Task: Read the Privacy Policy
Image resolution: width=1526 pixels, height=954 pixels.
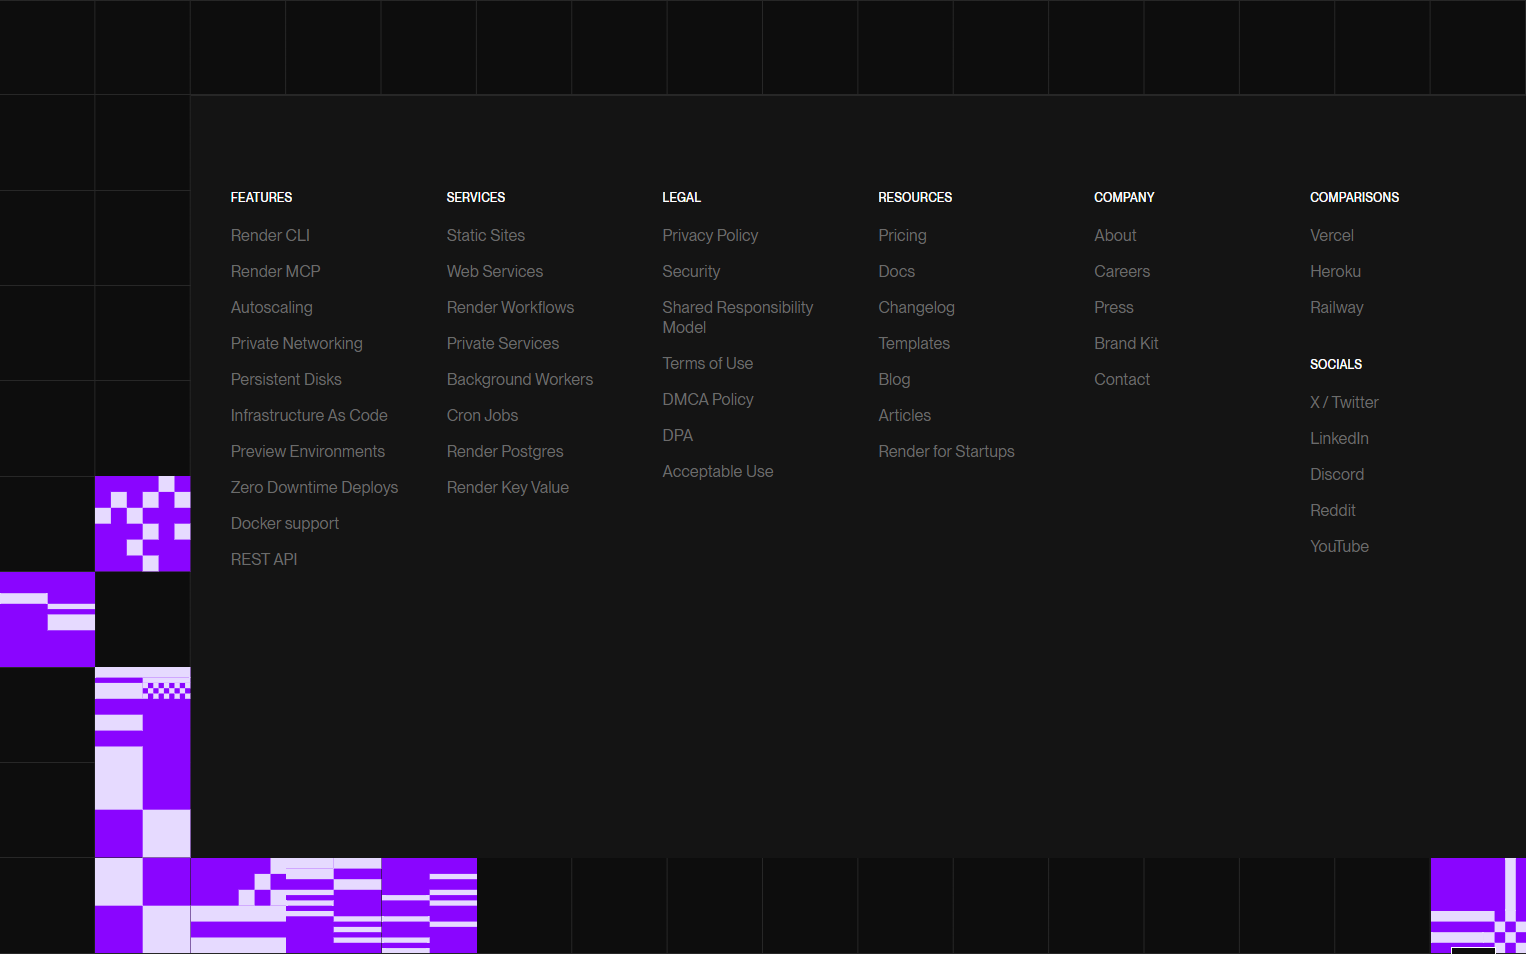Action: coord(710,235)
